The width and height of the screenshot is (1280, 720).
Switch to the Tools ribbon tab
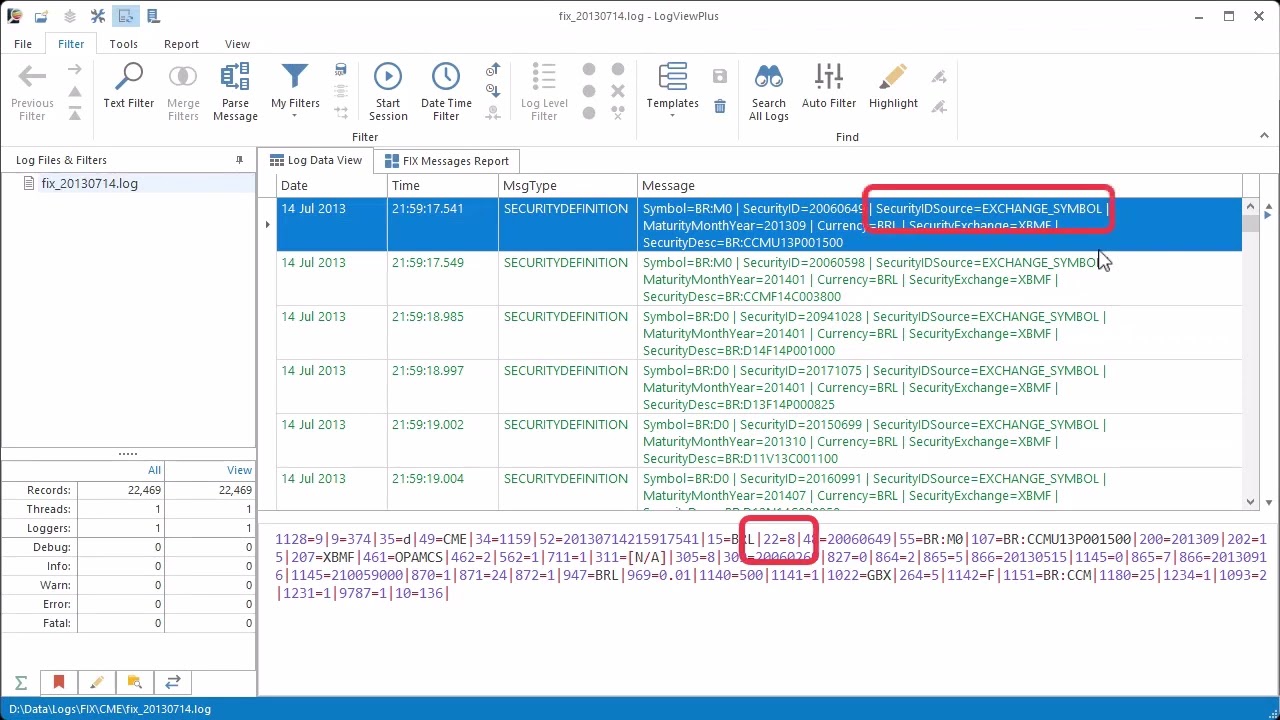pos(124,44)
